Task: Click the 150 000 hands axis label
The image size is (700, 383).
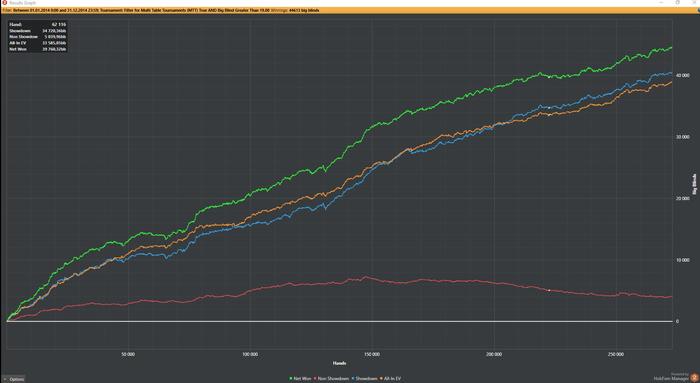Action: click(x=372, y=354)
